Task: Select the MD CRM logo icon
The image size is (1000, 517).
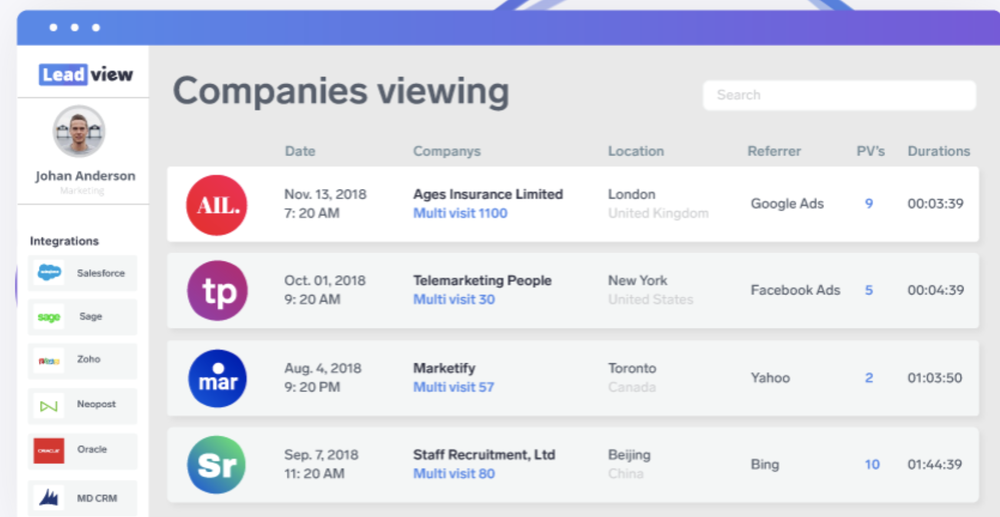Action: 49,498
